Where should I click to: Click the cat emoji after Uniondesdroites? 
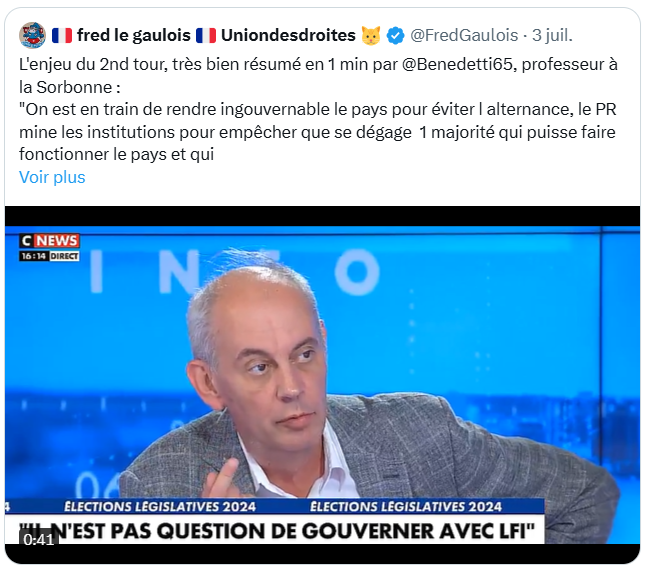coord(371,36)
